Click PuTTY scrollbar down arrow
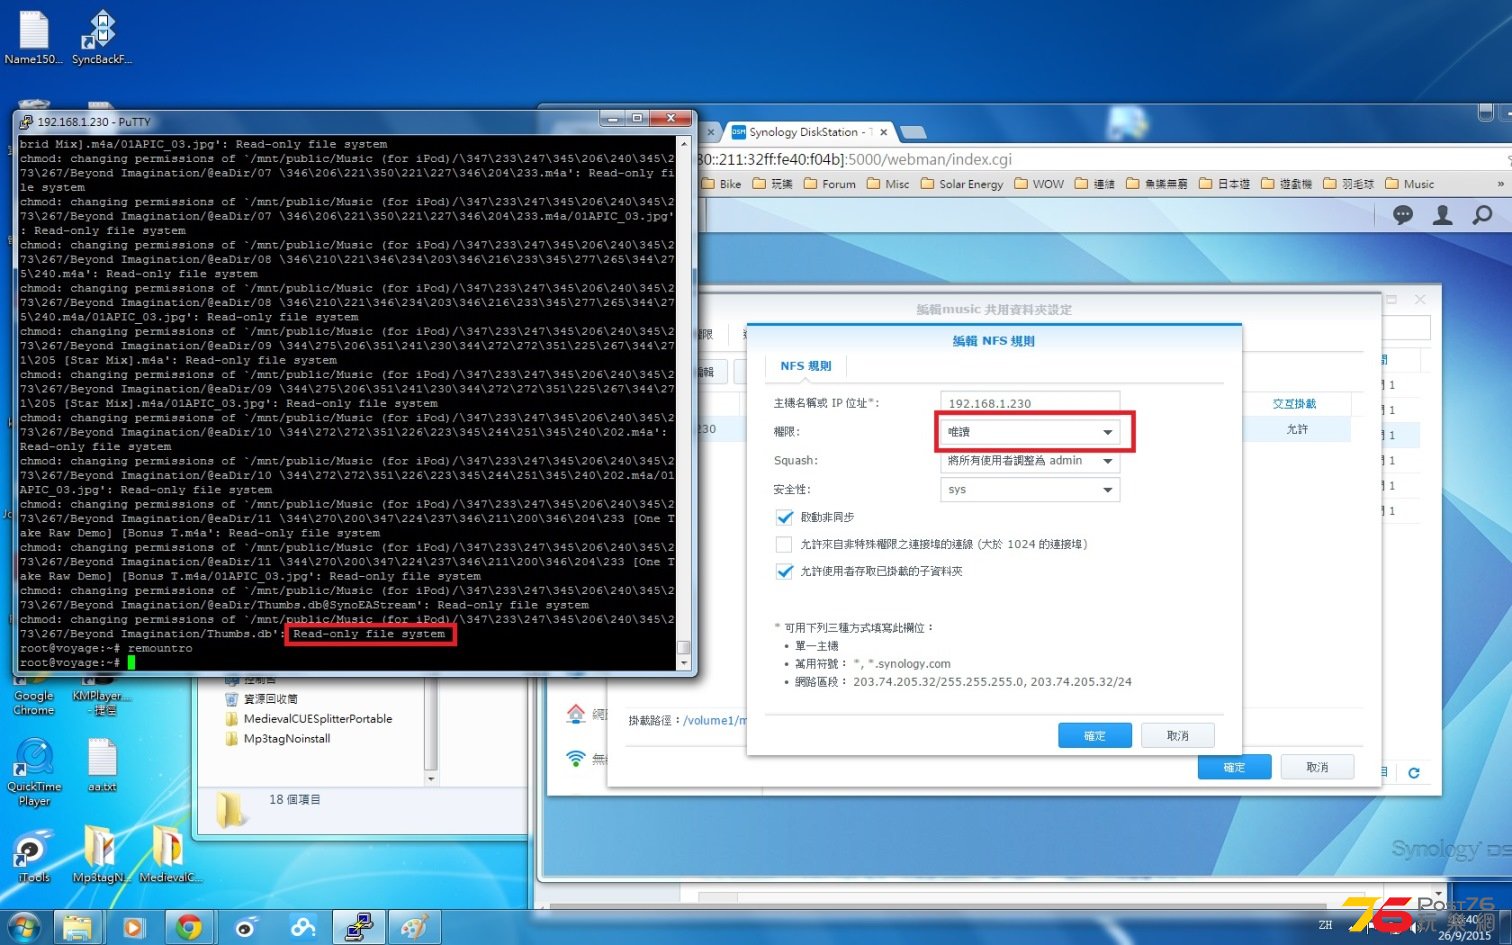 (684, 662)
